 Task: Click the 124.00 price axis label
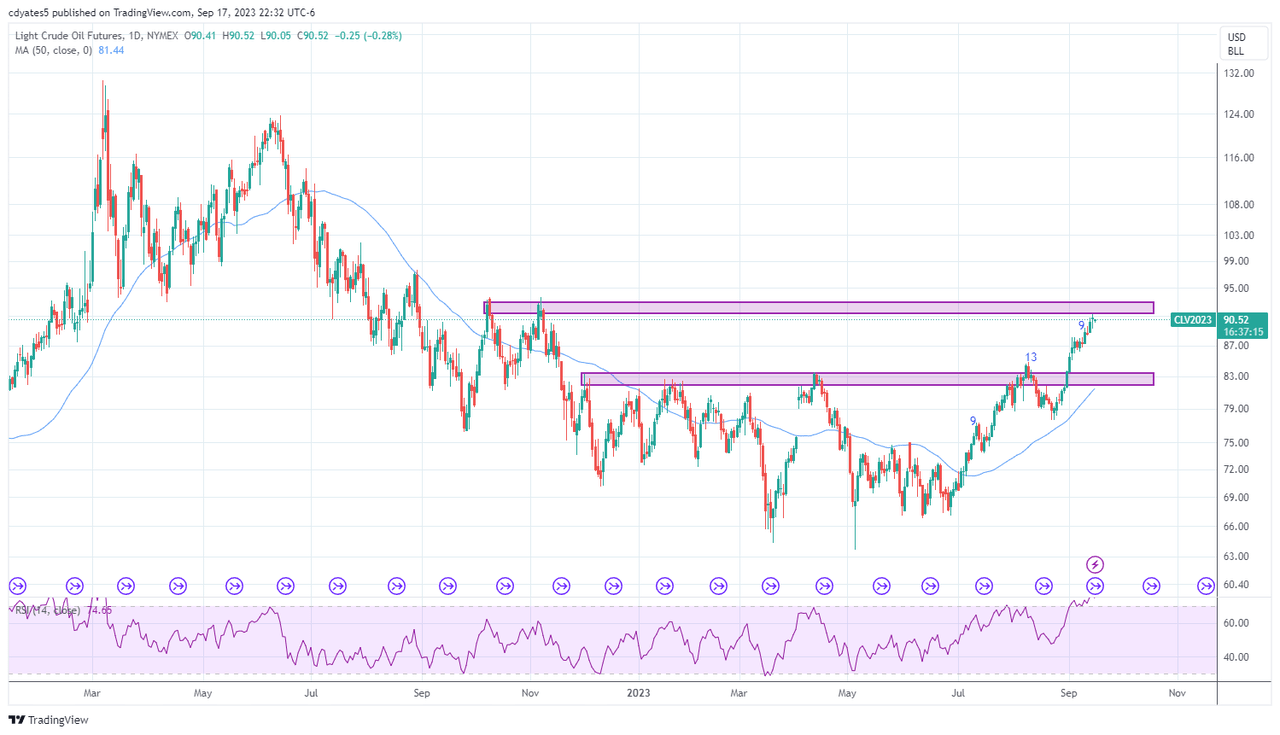pyautogui.click(x=1241, y=115)
